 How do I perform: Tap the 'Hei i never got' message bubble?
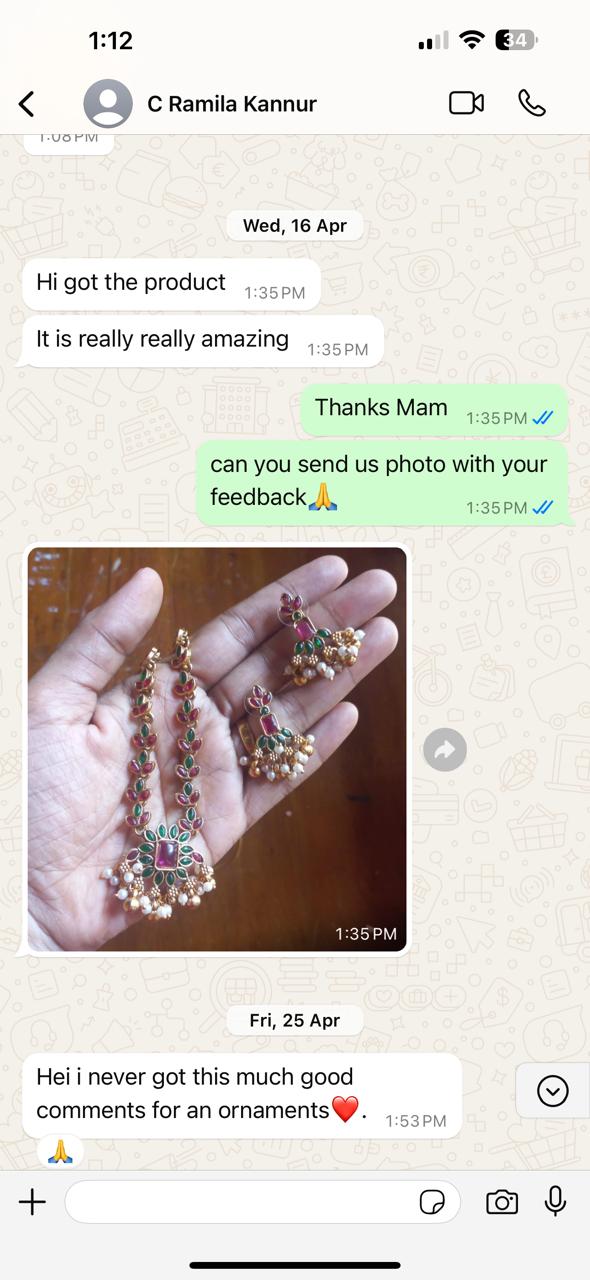242,1095
